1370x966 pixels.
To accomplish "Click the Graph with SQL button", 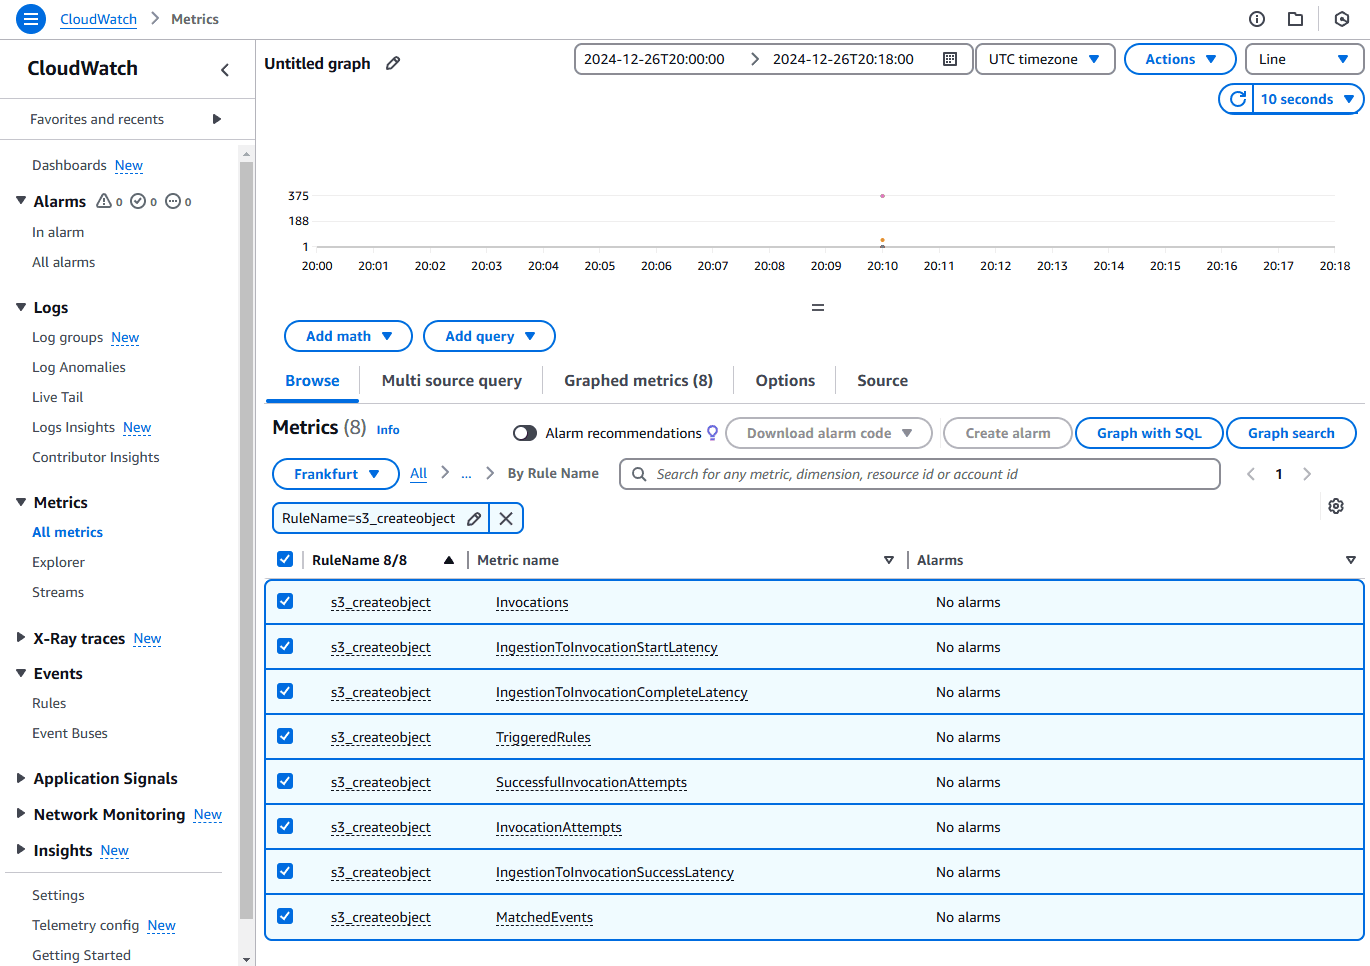I will pyautogui.click(x=1149, y=433).
